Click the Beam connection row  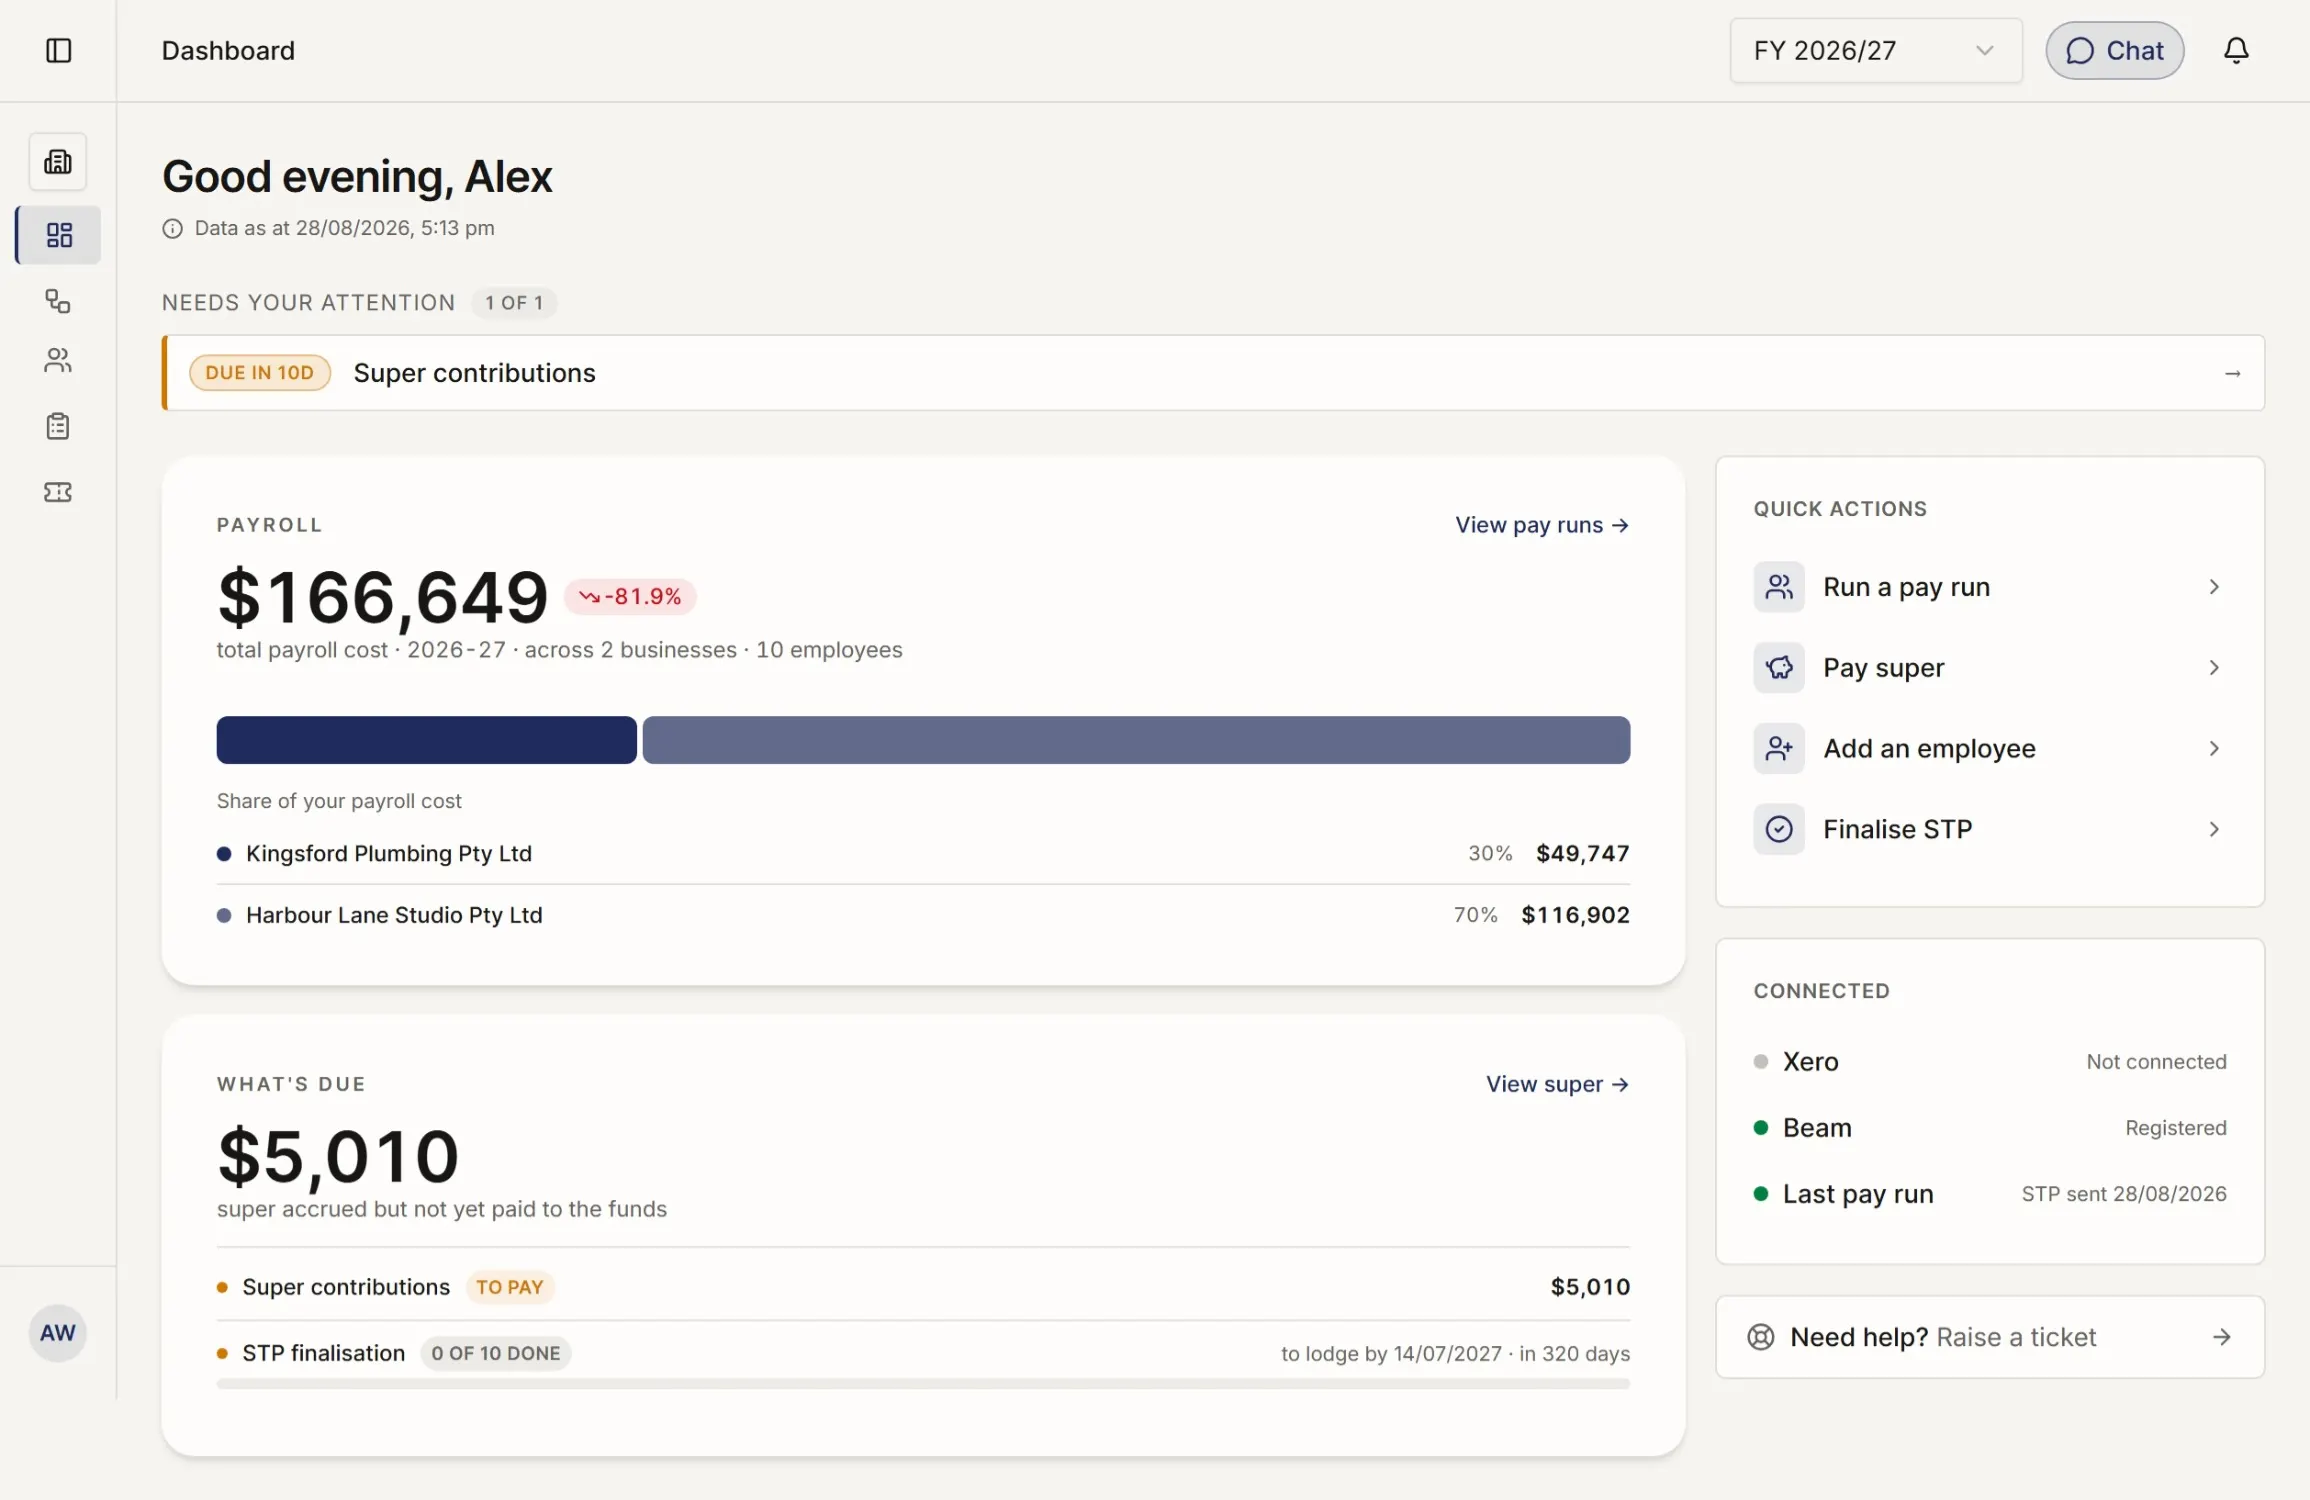point(1990,1129)
